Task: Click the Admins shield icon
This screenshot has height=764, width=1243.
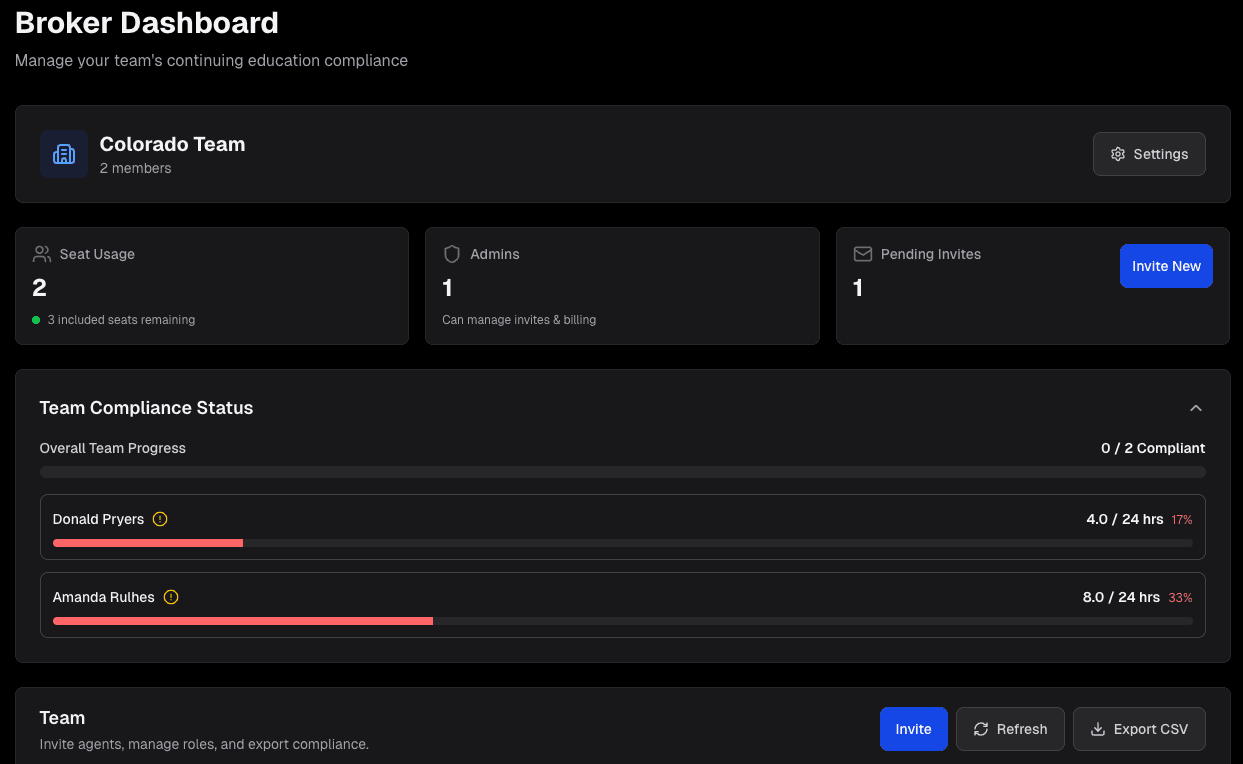Action: 452,254
